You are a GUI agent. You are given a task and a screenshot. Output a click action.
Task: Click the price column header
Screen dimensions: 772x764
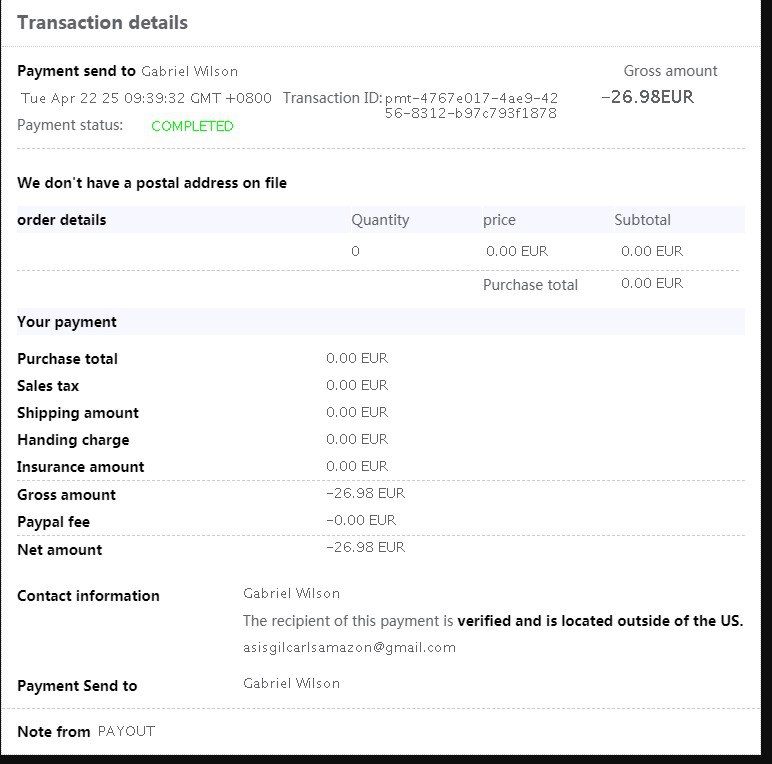[x=499, y=220]
